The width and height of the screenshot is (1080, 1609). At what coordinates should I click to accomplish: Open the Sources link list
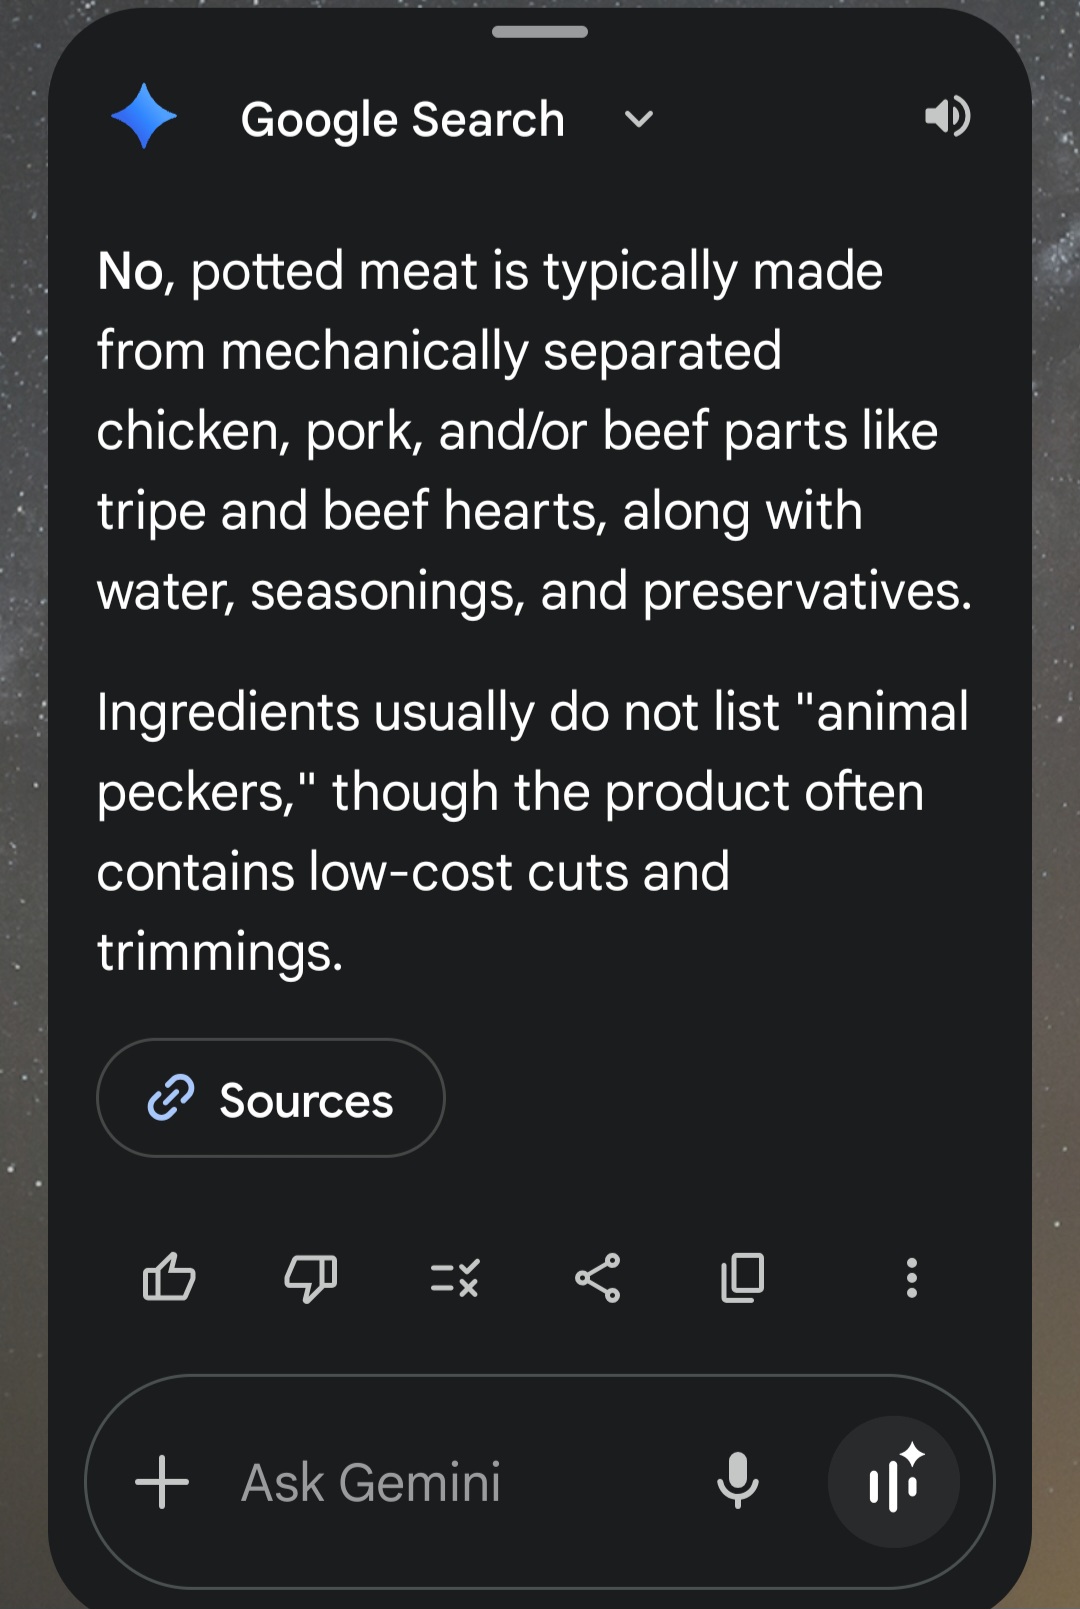pos(270,1098)
